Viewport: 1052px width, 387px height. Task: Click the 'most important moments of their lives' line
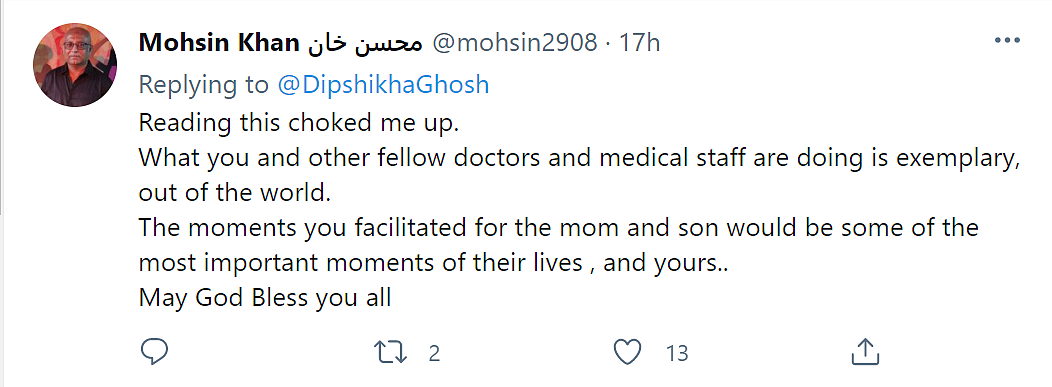coord(433,263)
